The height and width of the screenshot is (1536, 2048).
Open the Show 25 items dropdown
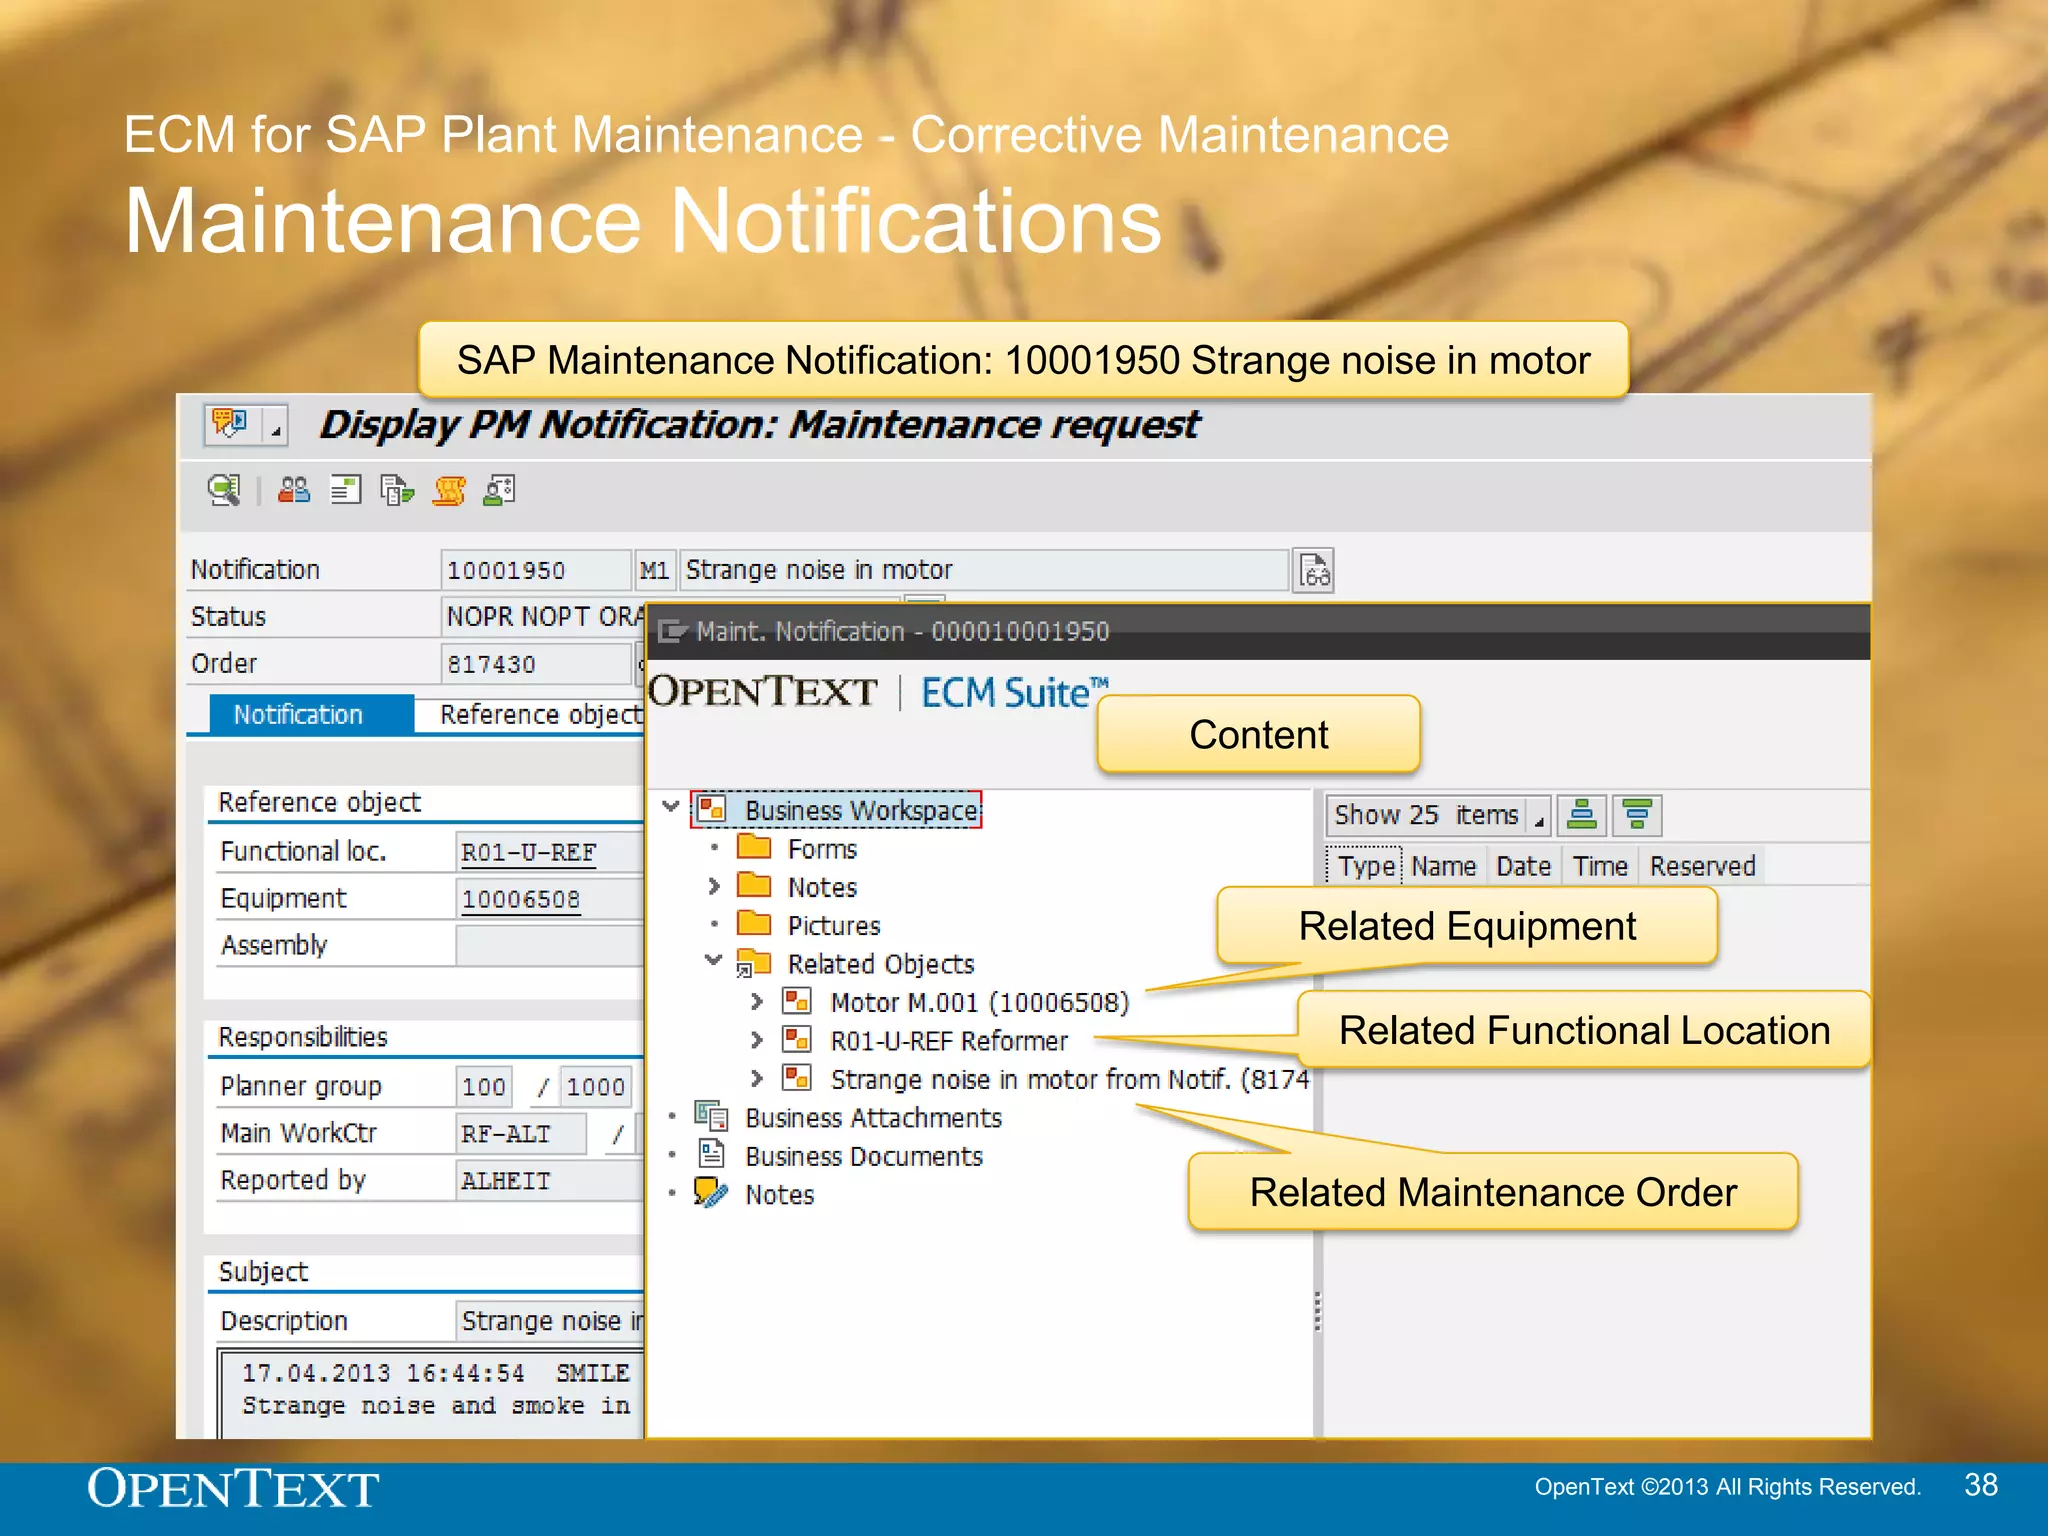click(x=1438, y=815)
